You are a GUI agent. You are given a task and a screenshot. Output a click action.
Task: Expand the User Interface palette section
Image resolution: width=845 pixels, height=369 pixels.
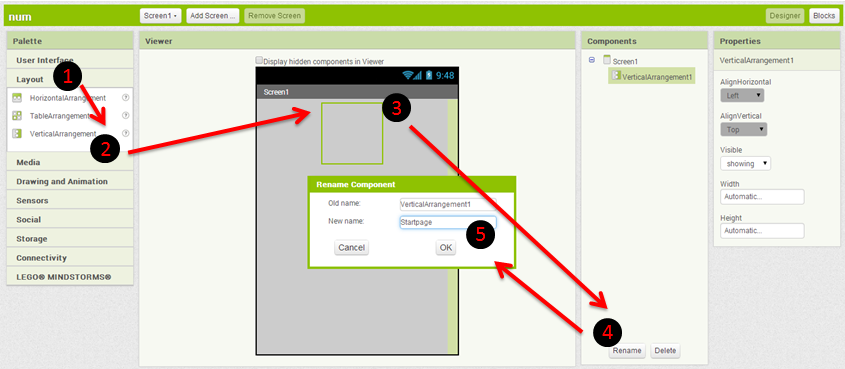(70, 60)
